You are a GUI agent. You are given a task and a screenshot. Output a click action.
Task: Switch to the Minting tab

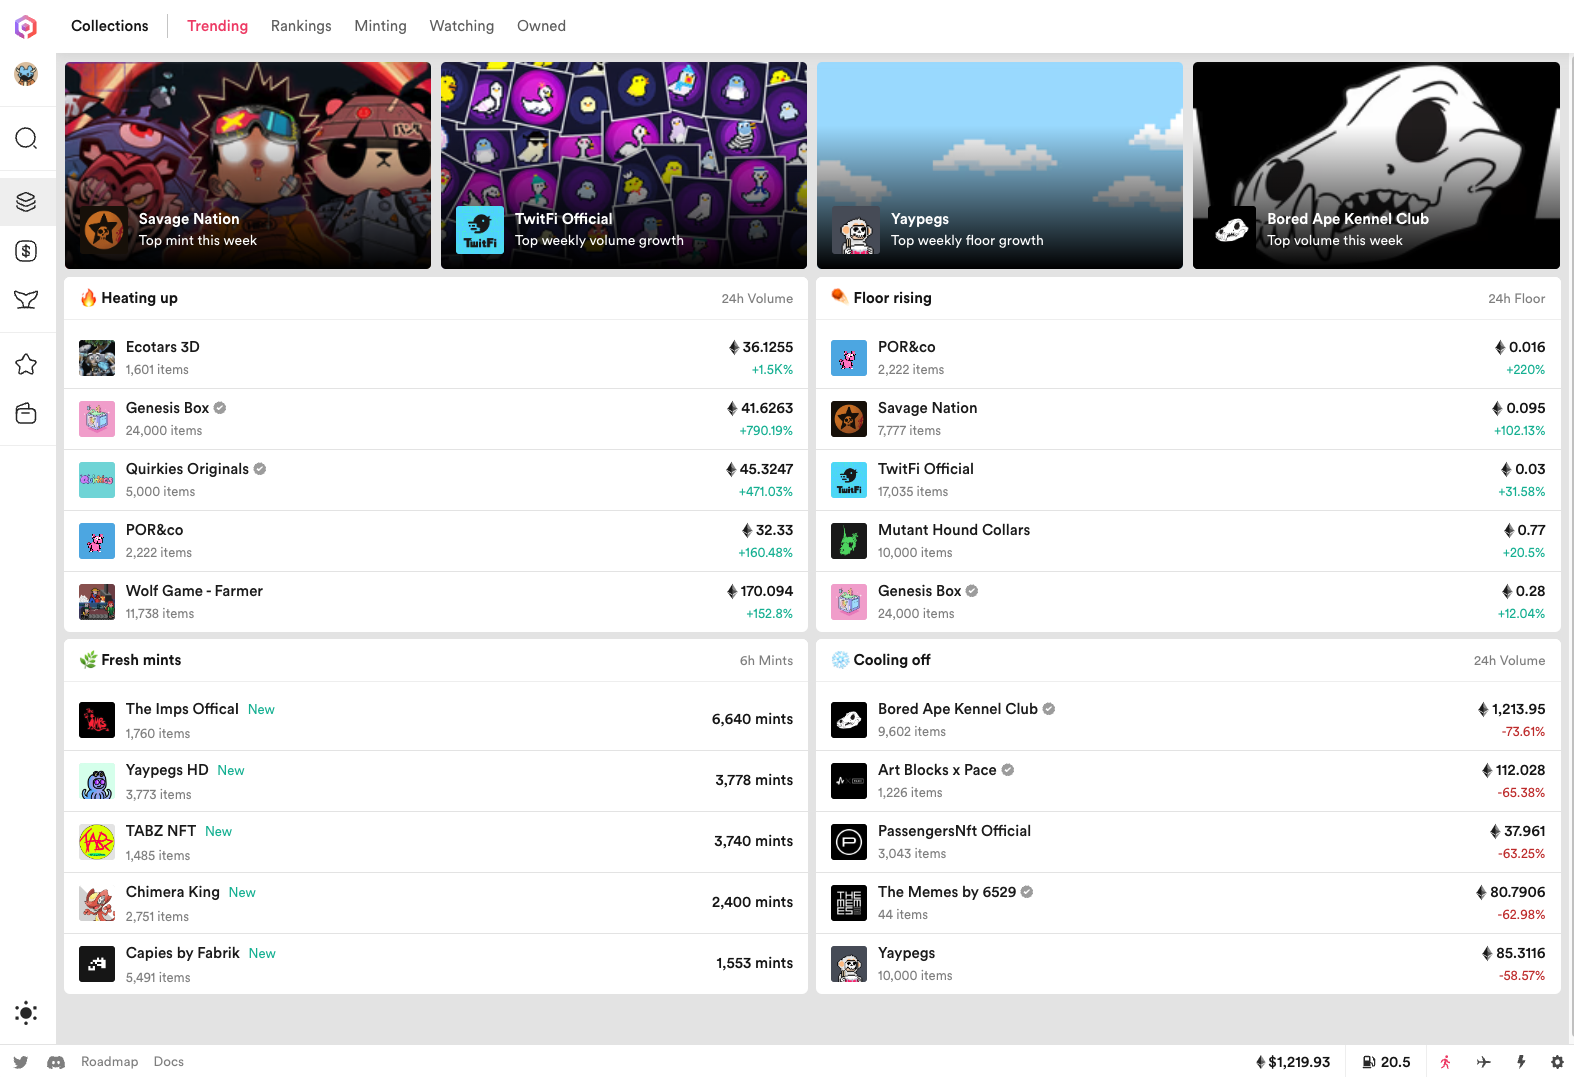380,26
